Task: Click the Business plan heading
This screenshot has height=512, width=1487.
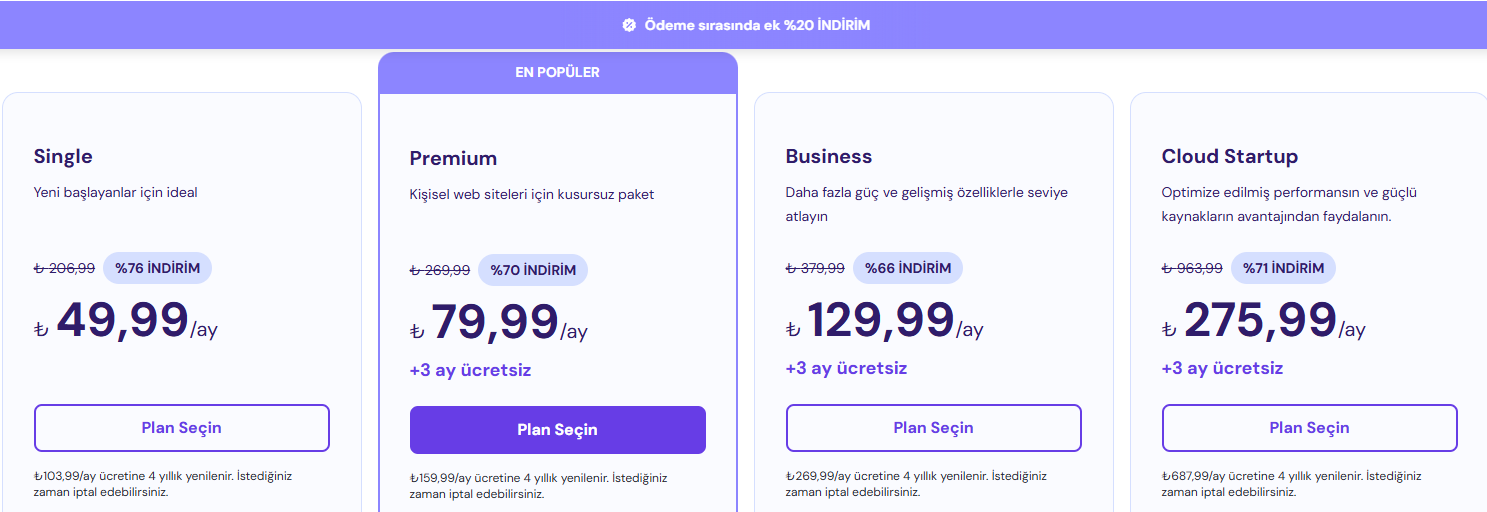Action: 829,156
